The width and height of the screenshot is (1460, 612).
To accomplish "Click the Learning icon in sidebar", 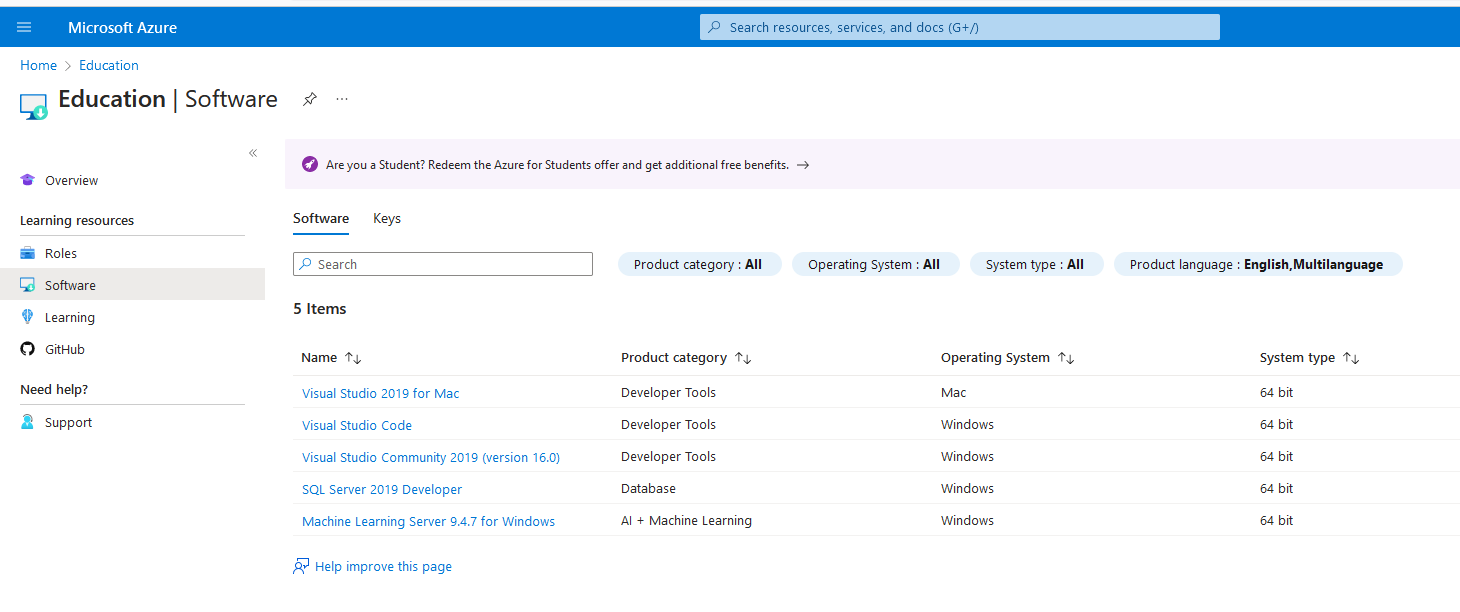I will point(27,318).
